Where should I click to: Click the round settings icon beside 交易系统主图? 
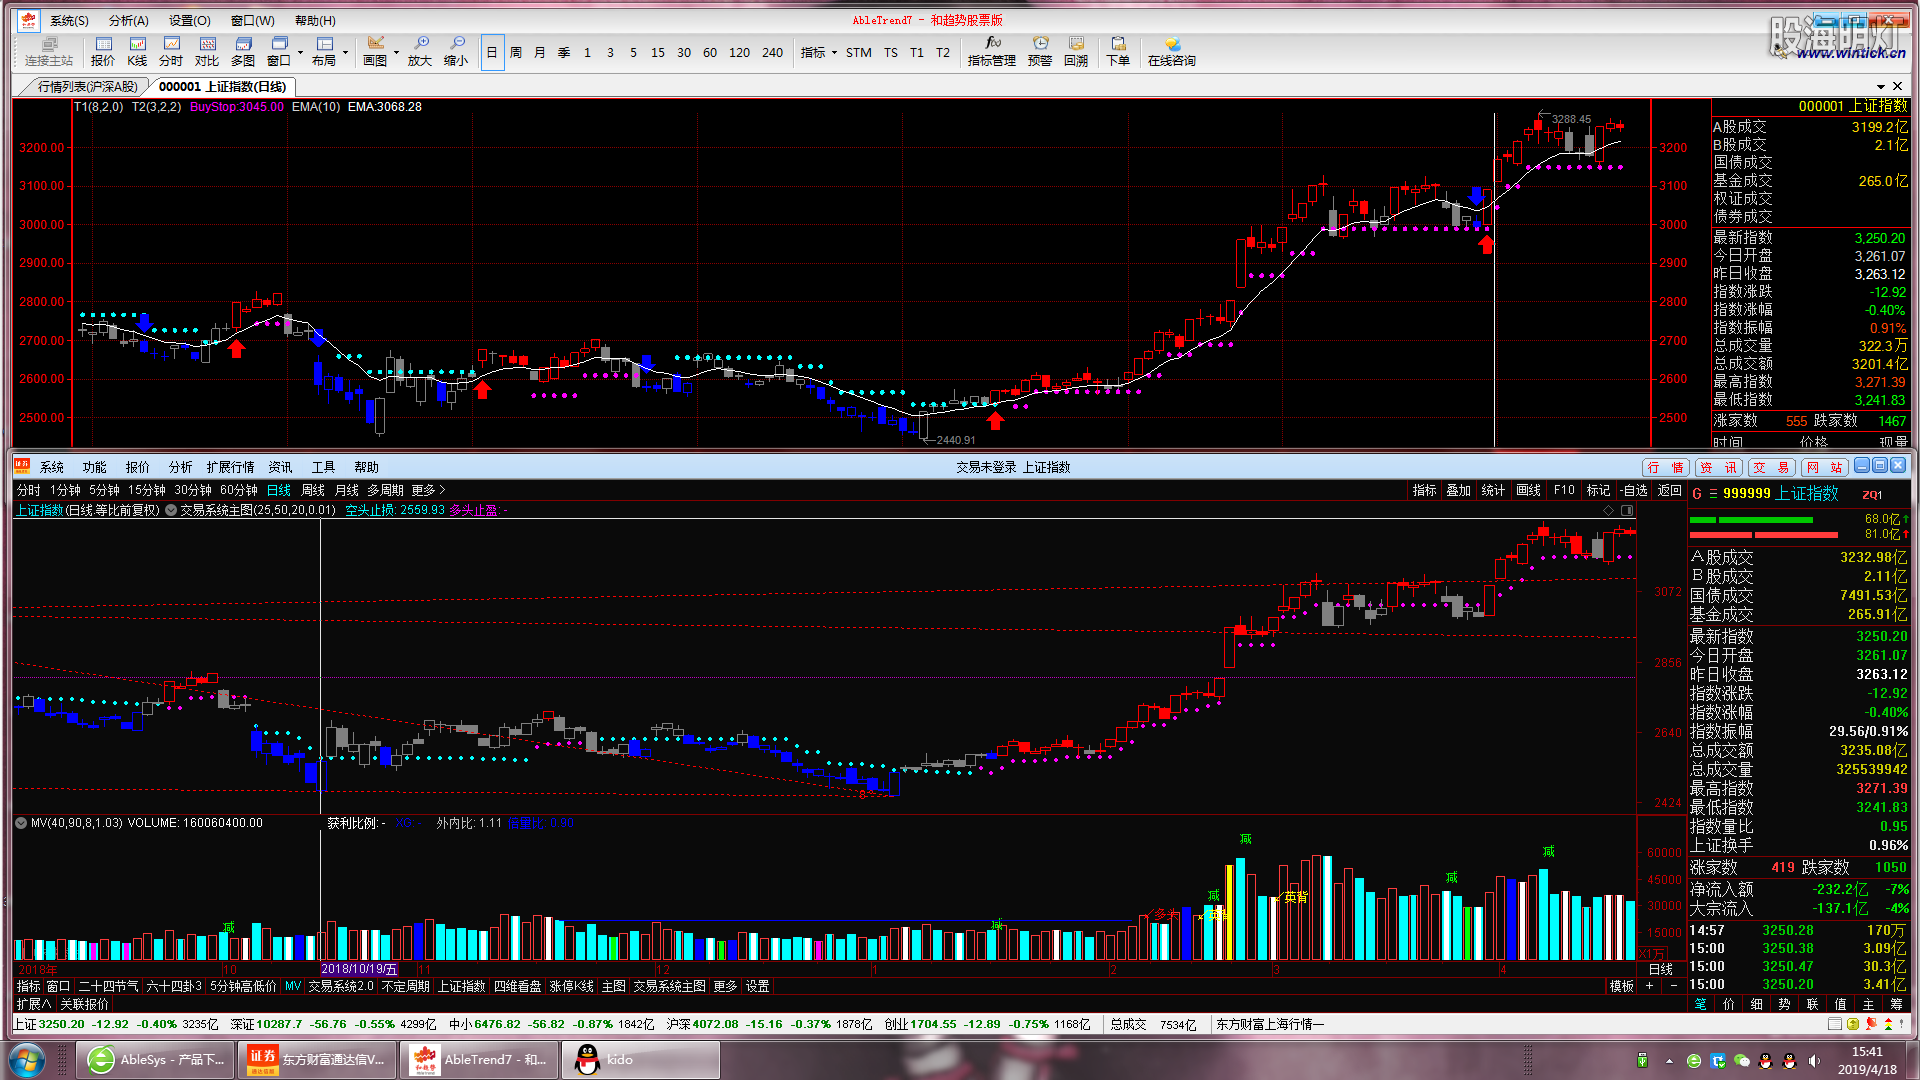tap(171, 510)
